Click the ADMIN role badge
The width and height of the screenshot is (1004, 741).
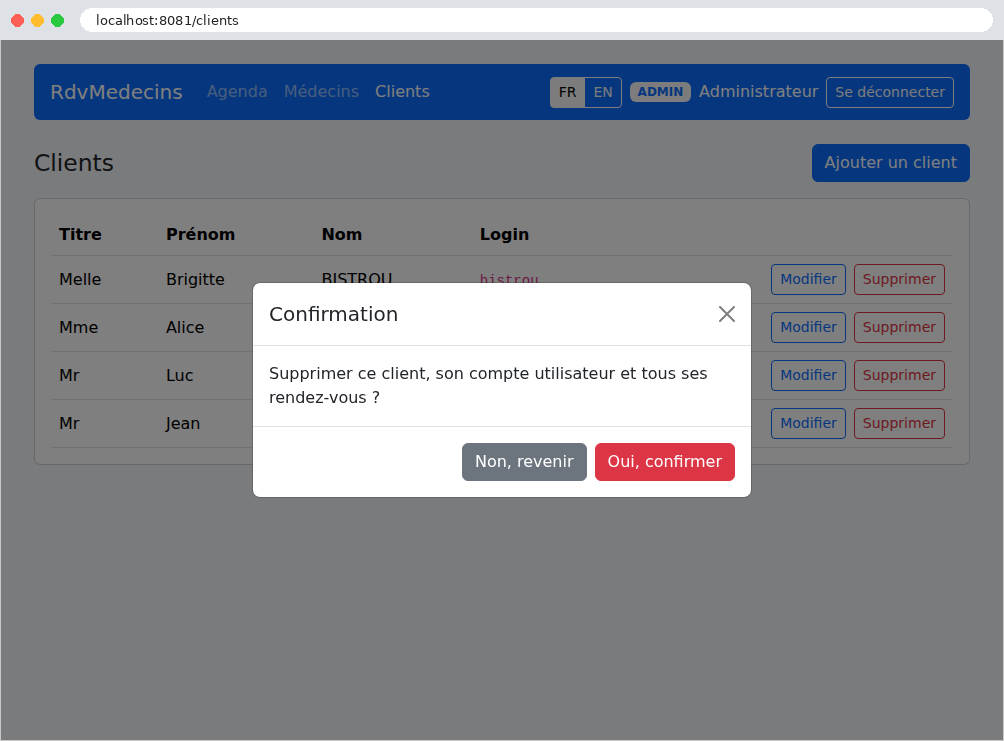660,92
